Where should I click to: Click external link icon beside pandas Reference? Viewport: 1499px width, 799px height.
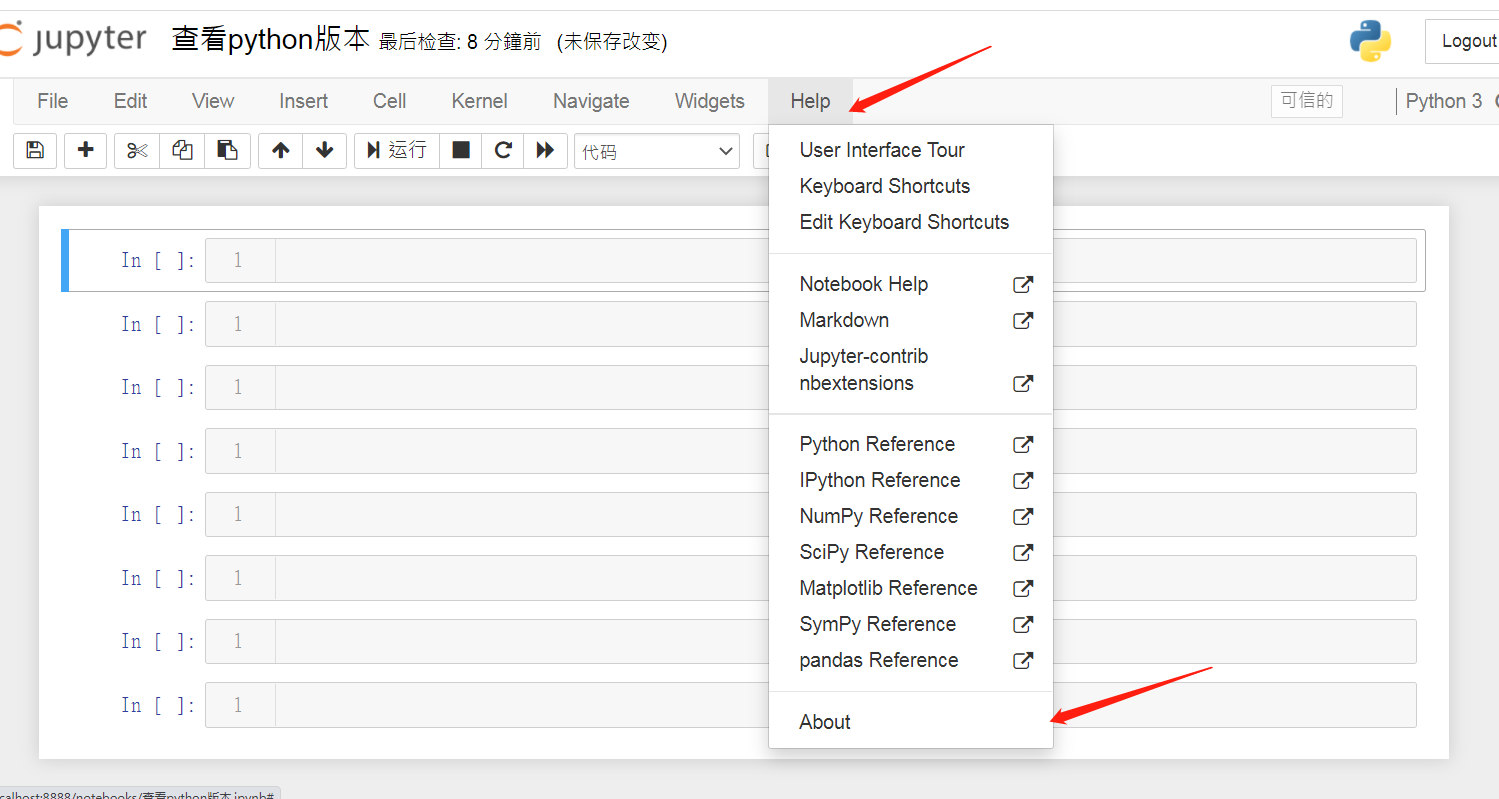(1023, 660)
